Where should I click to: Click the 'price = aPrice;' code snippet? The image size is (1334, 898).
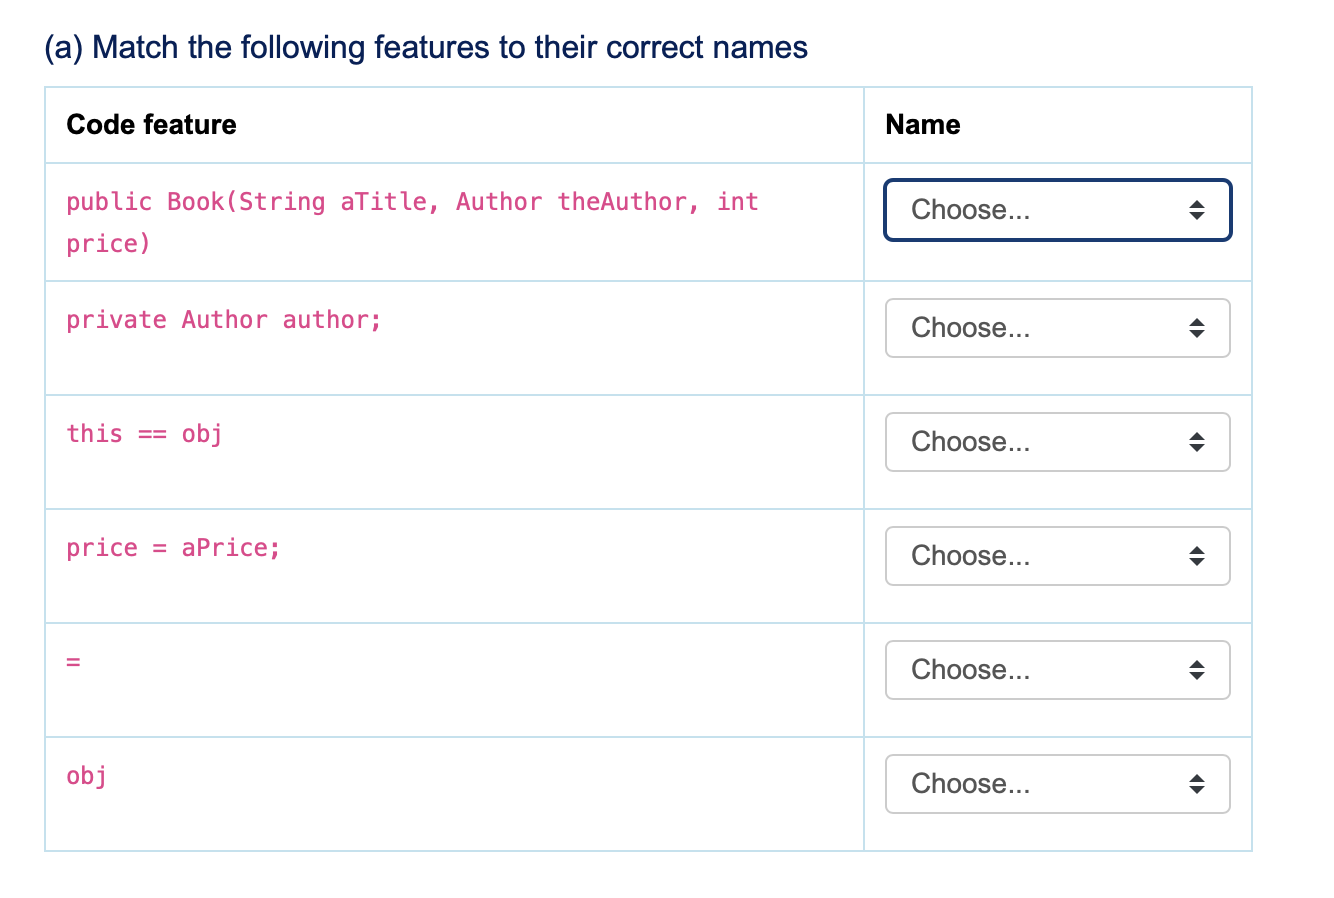(173, 548)
